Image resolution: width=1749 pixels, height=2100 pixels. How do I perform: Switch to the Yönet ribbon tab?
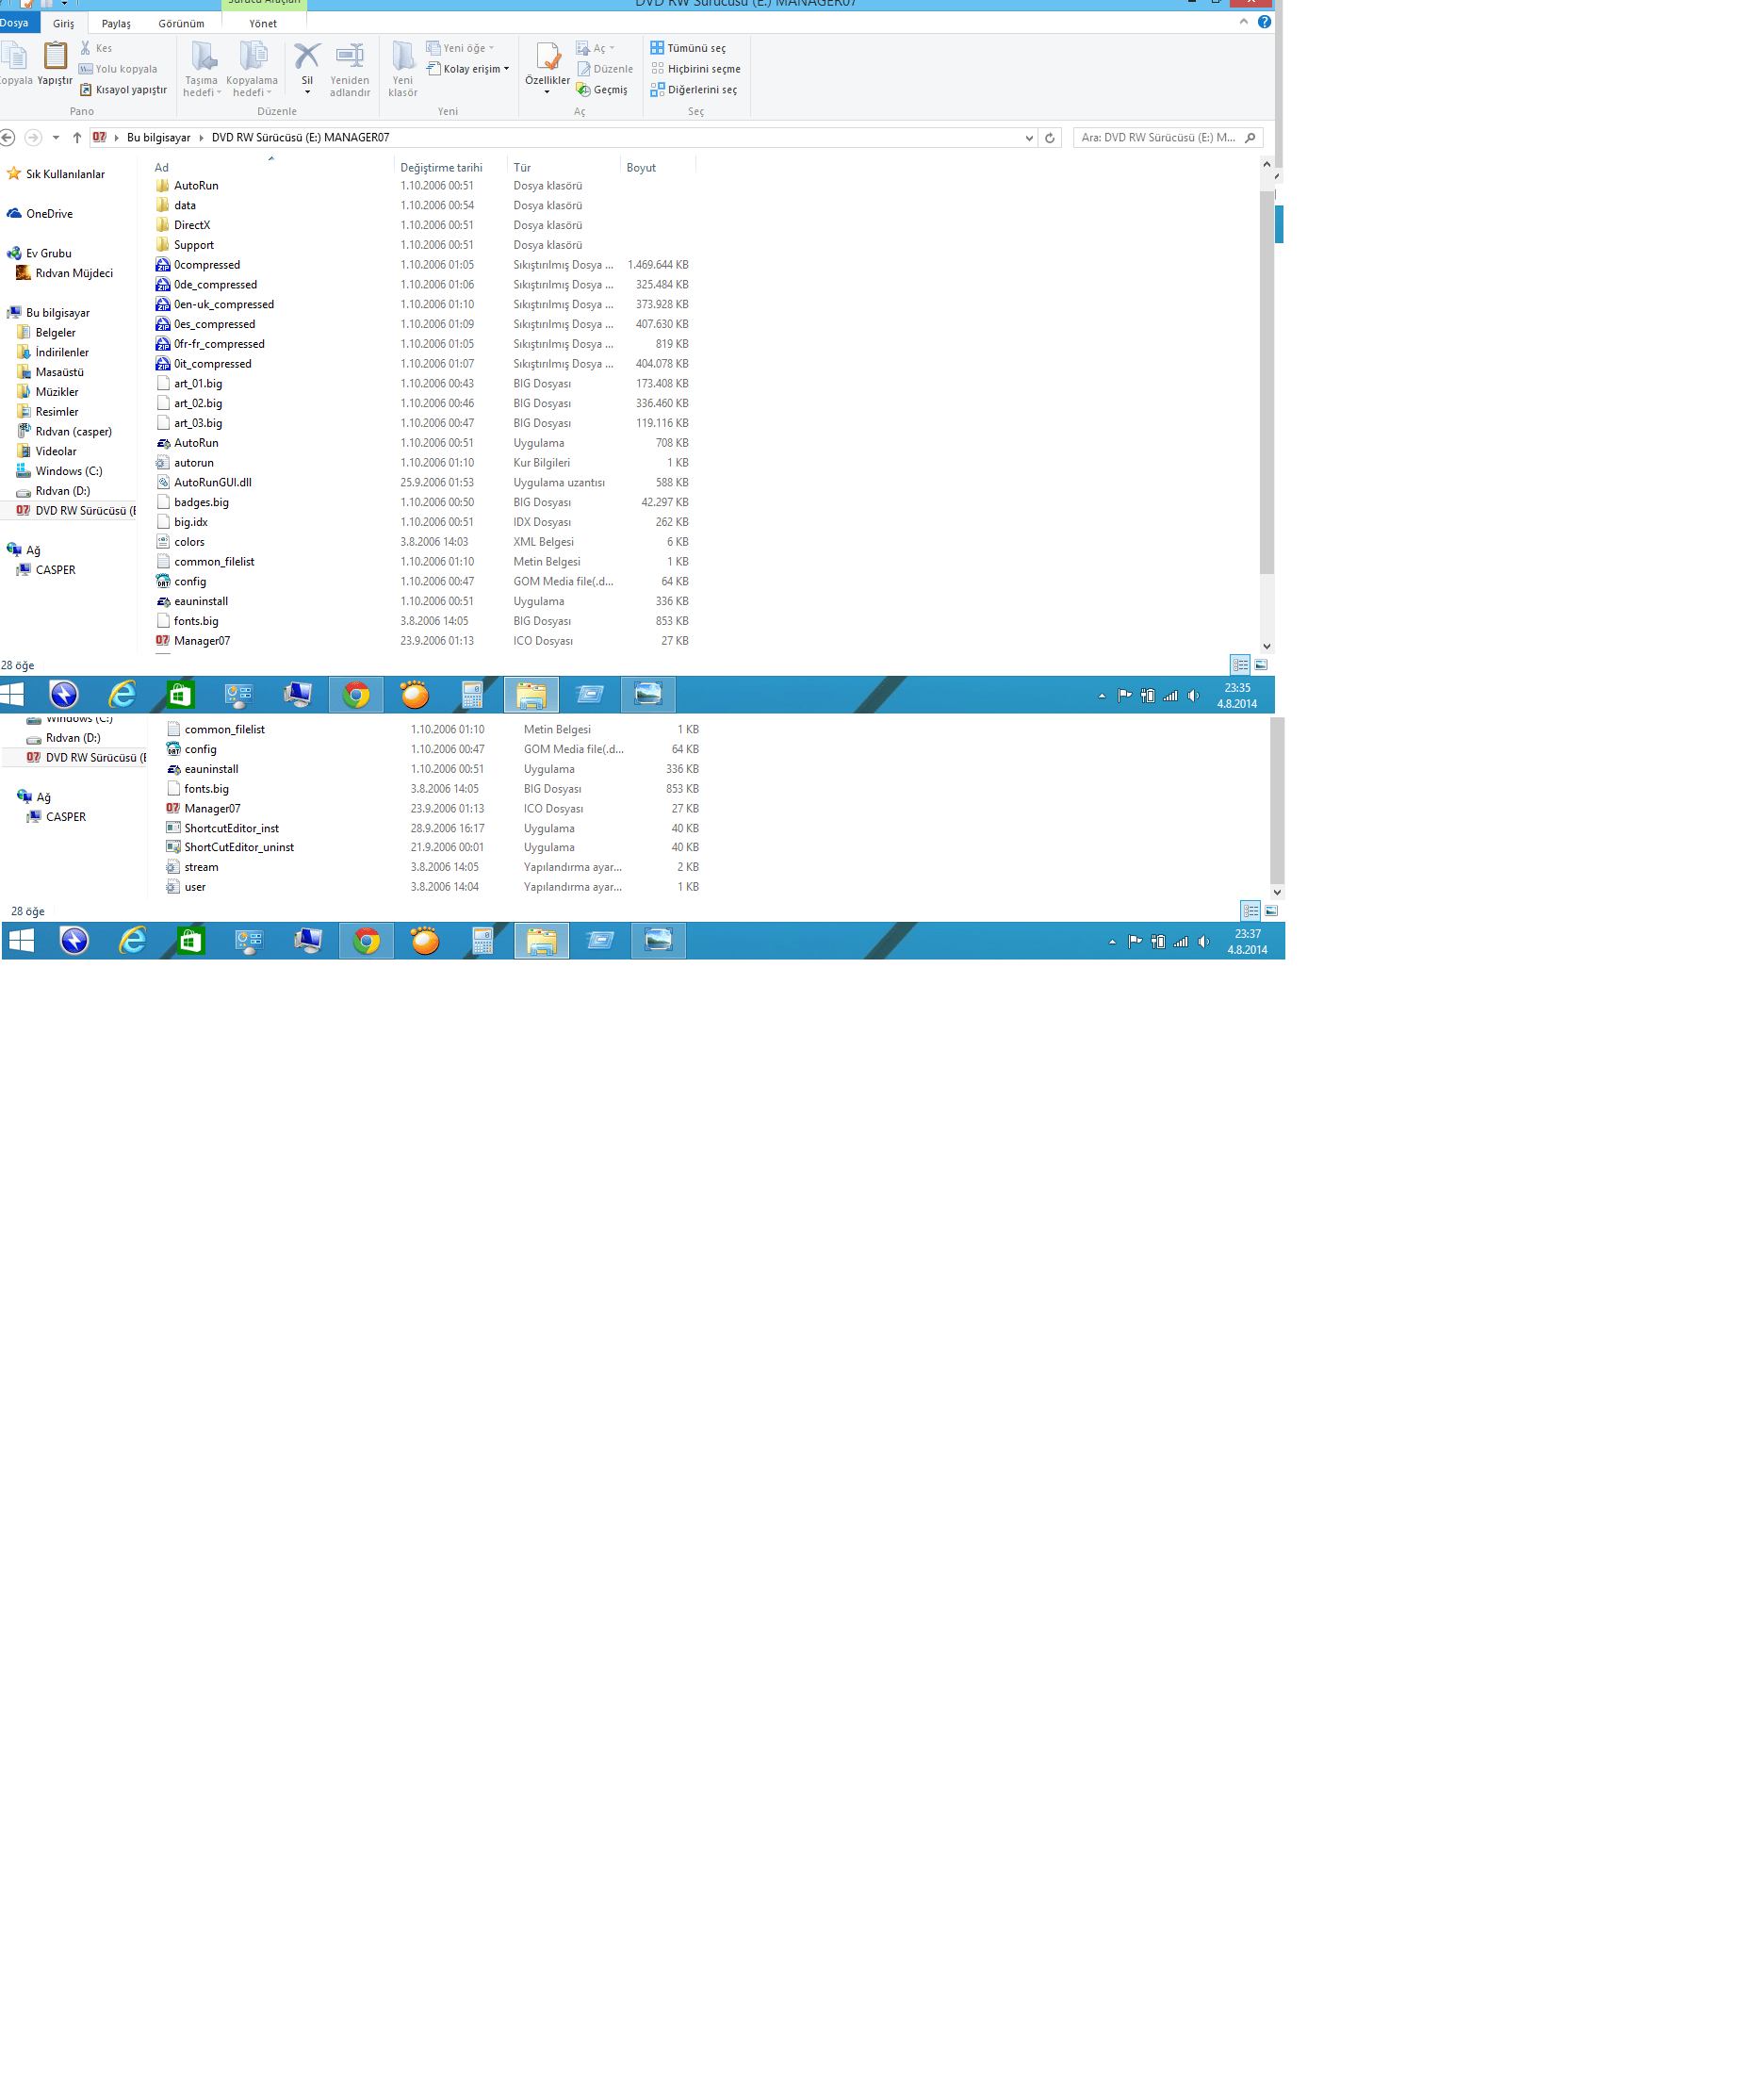click(263, 24)
